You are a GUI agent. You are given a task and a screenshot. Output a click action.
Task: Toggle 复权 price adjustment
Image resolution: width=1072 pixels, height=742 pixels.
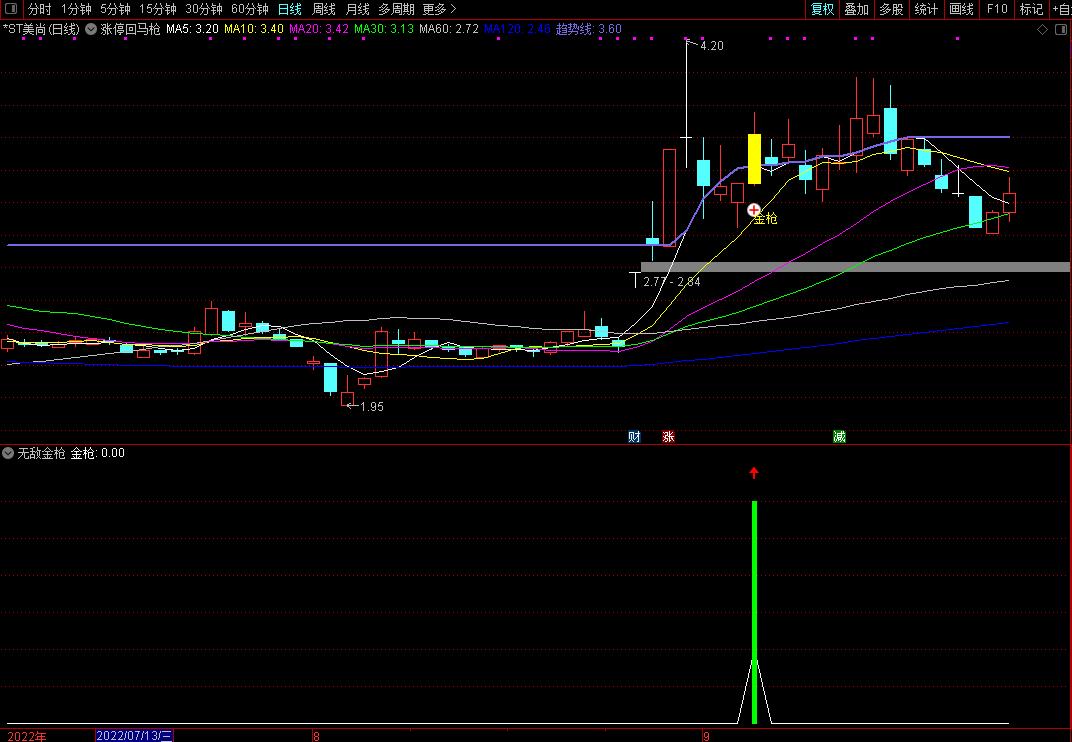point(822,9)
